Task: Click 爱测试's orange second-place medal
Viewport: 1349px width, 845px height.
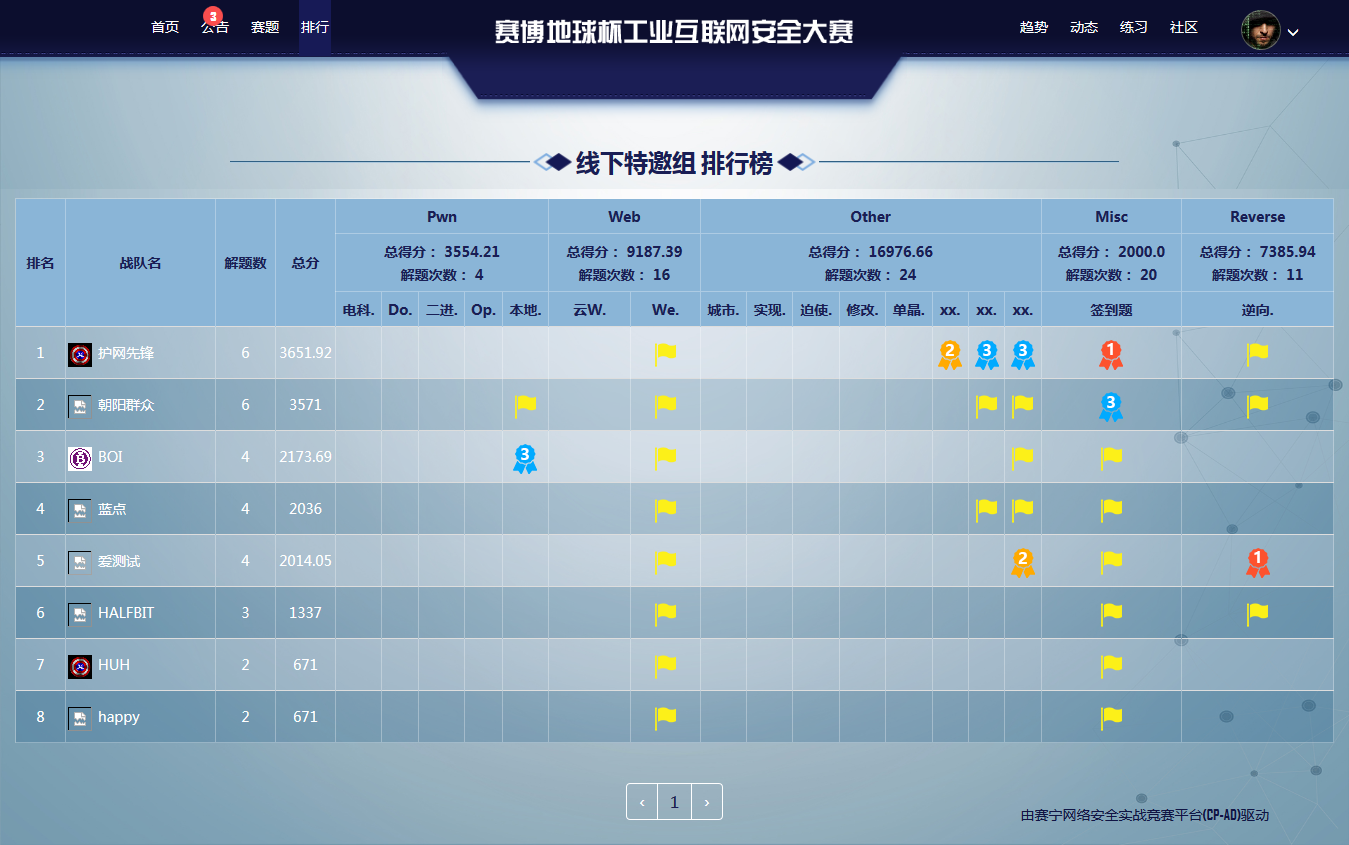Action: click(1023, 563)
